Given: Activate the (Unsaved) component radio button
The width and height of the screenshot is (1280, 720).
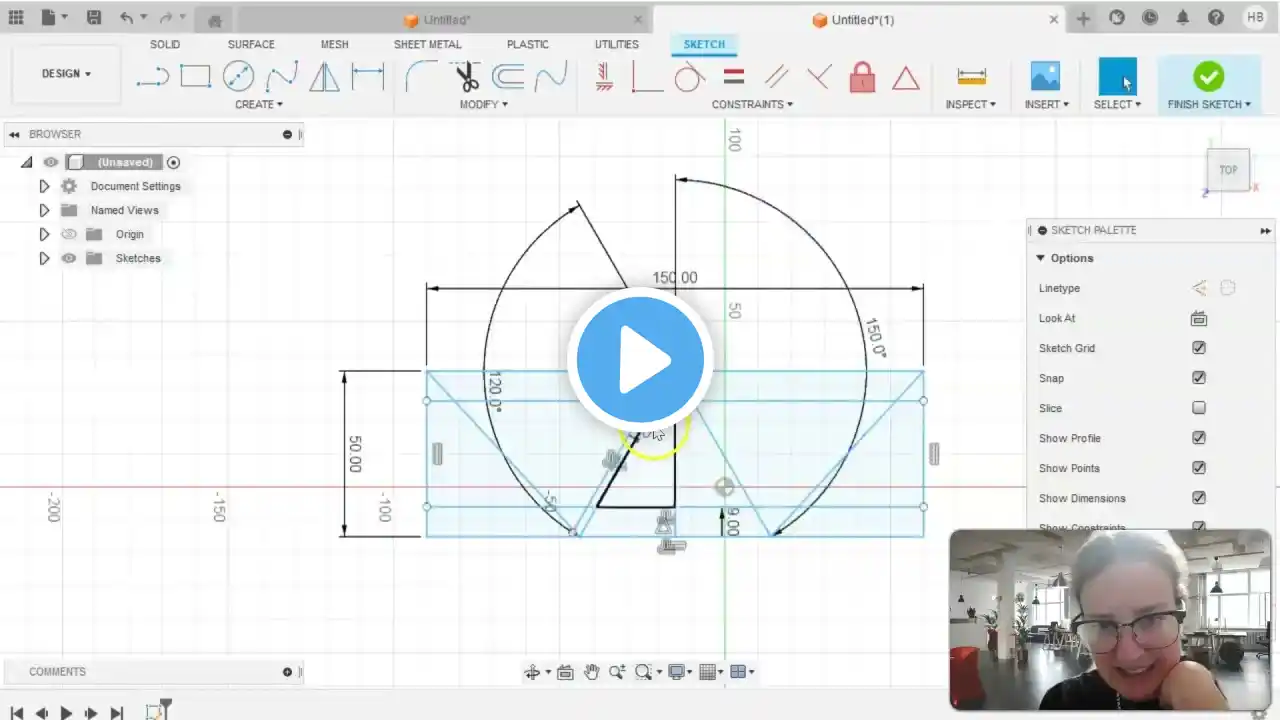Looking at the screenshot, I should point(174,162).
